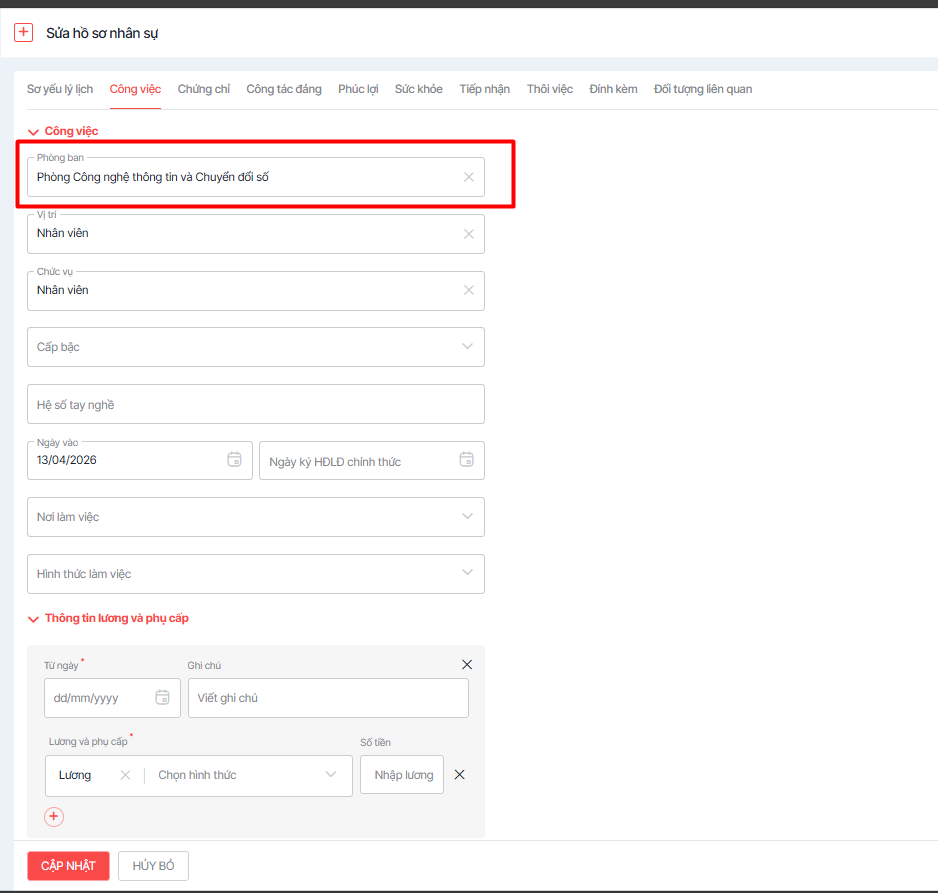
Task: Expand the Cấp bậc dropdown
Action: point(467,347)
